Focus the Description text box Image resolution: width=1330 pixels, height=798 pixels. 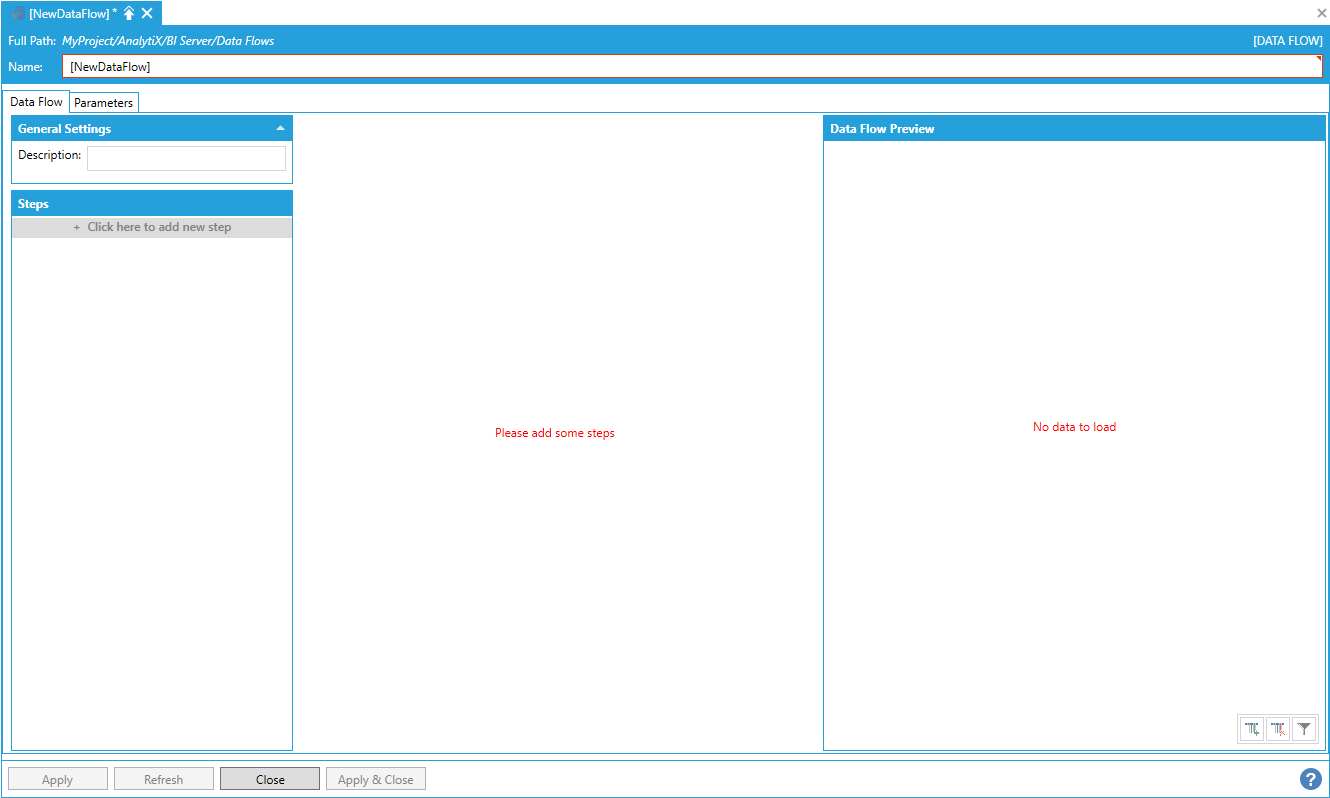pyautogui.click(x=186, y=158)
